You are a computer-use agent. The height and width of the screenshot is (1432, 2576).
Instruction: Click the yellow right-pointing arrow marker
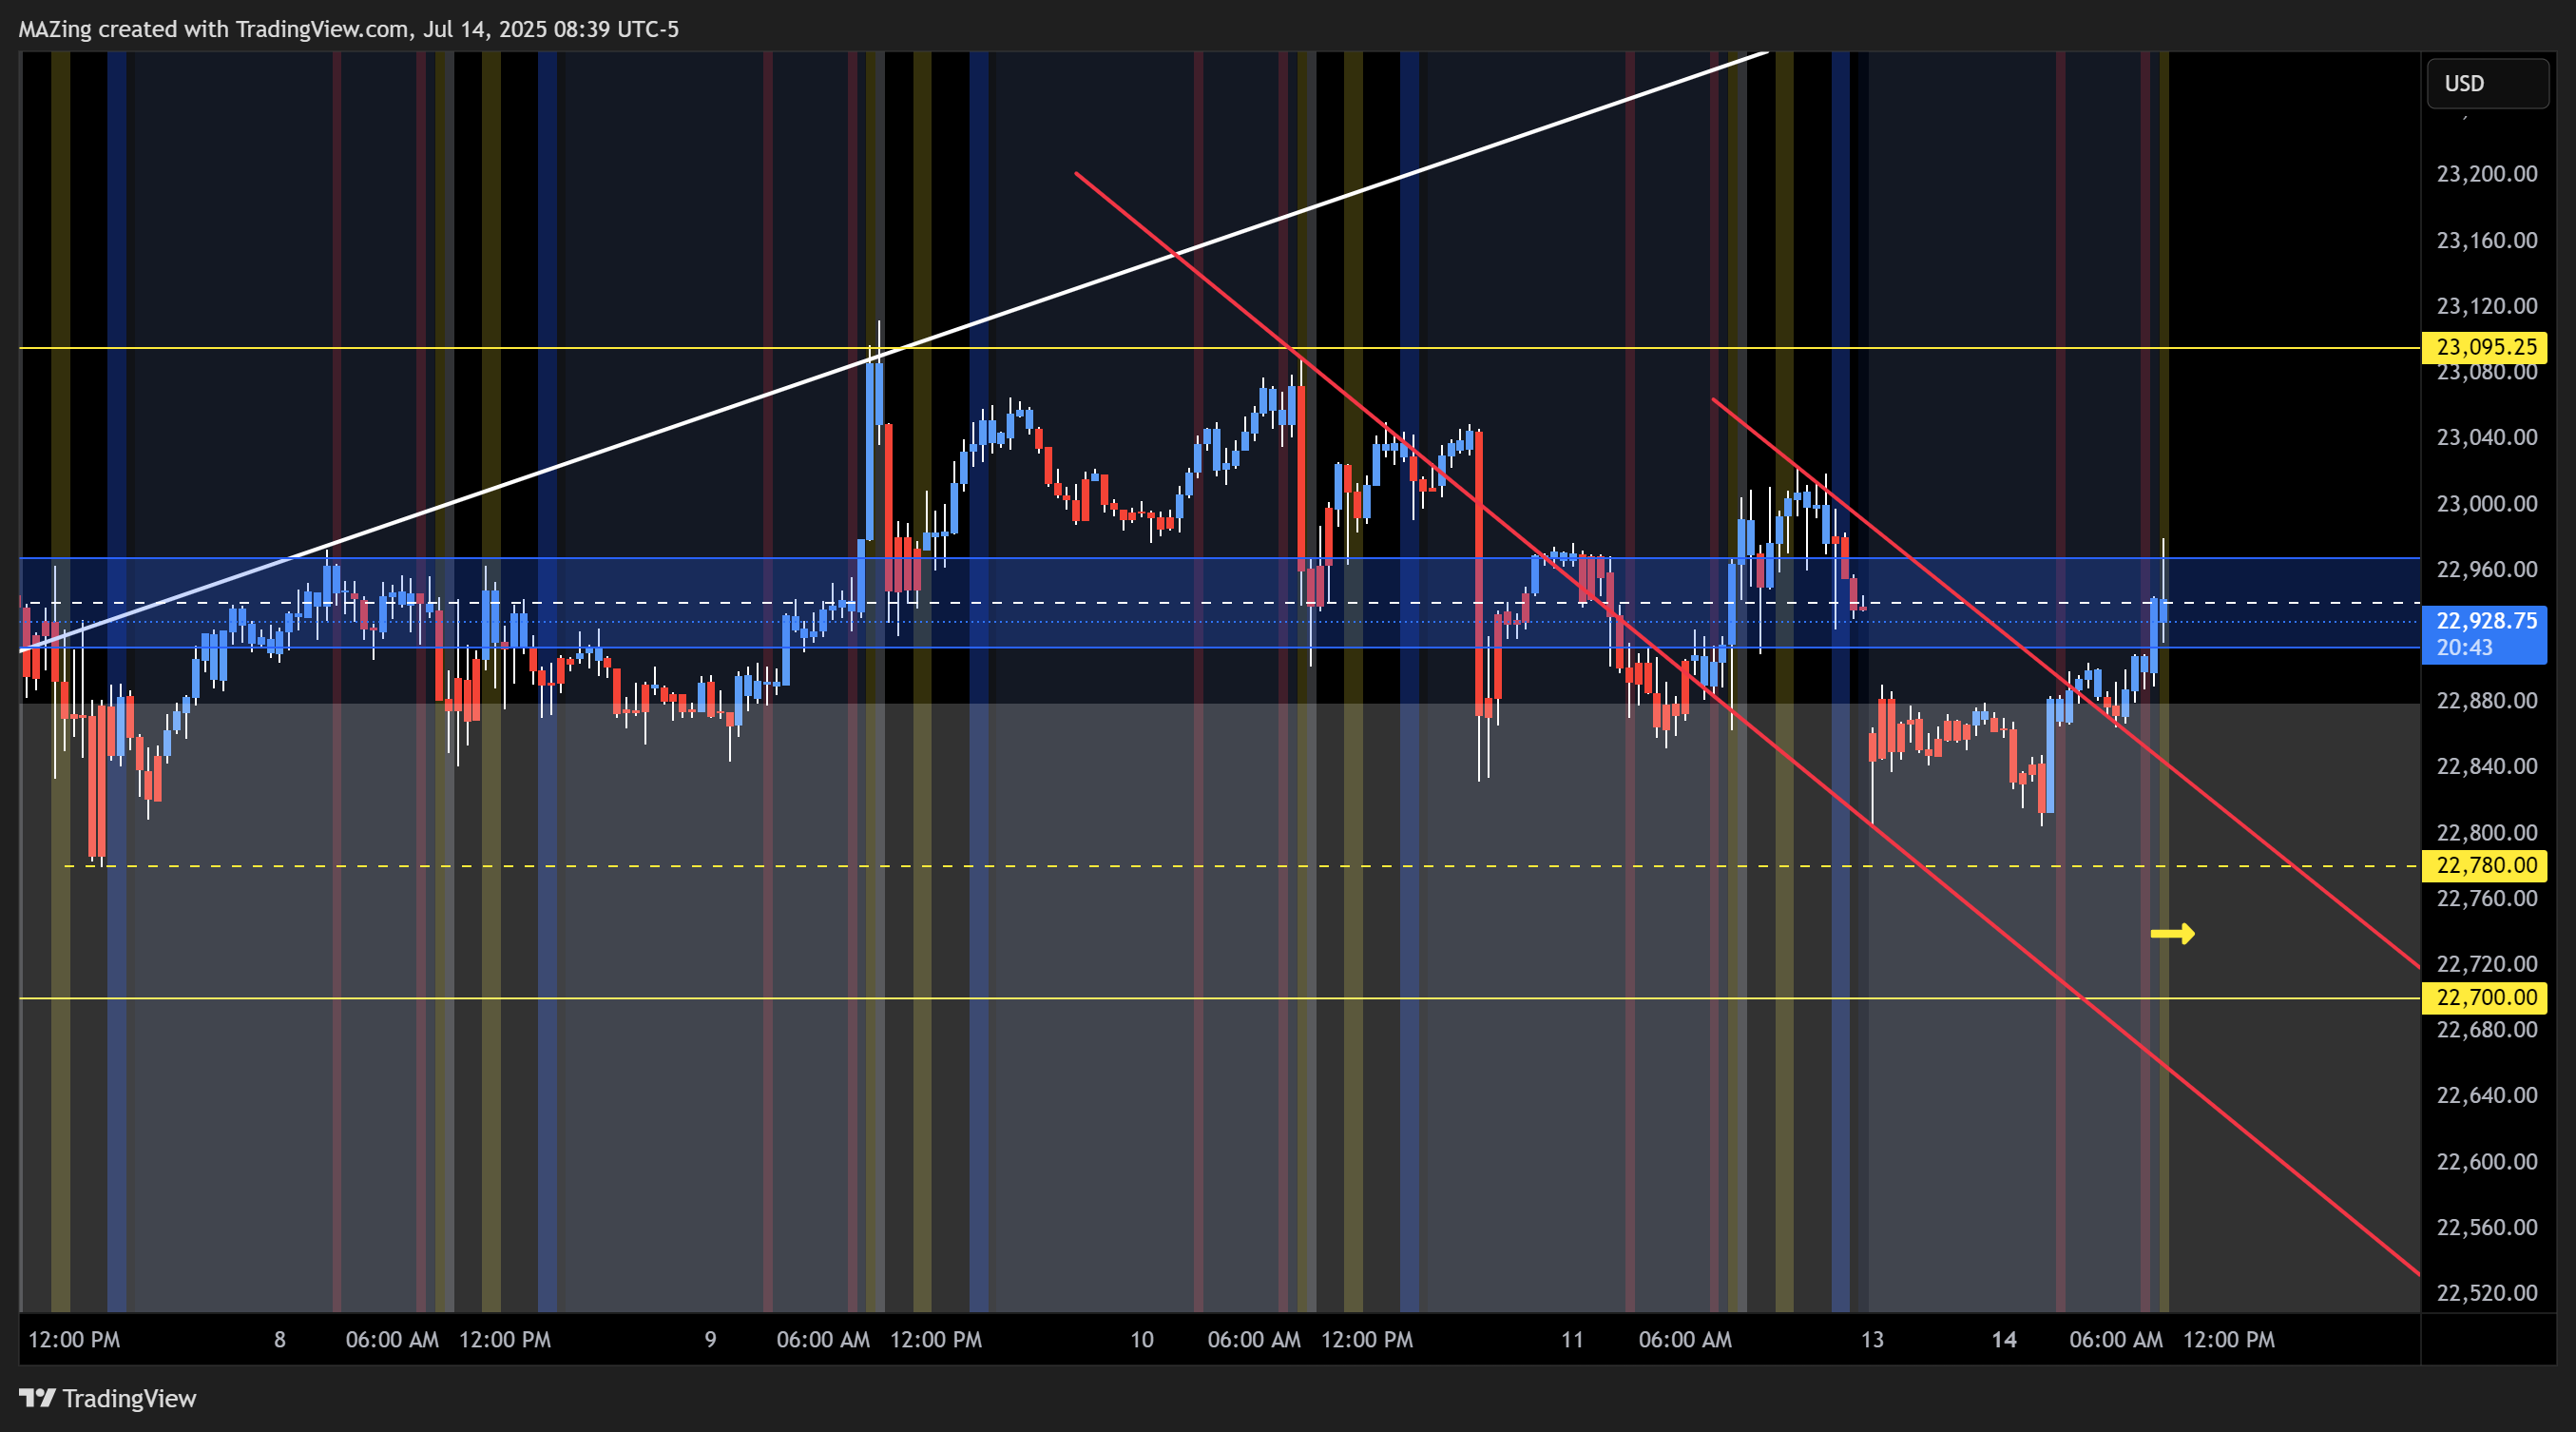pyautogui.click(x=2172, y=933)
